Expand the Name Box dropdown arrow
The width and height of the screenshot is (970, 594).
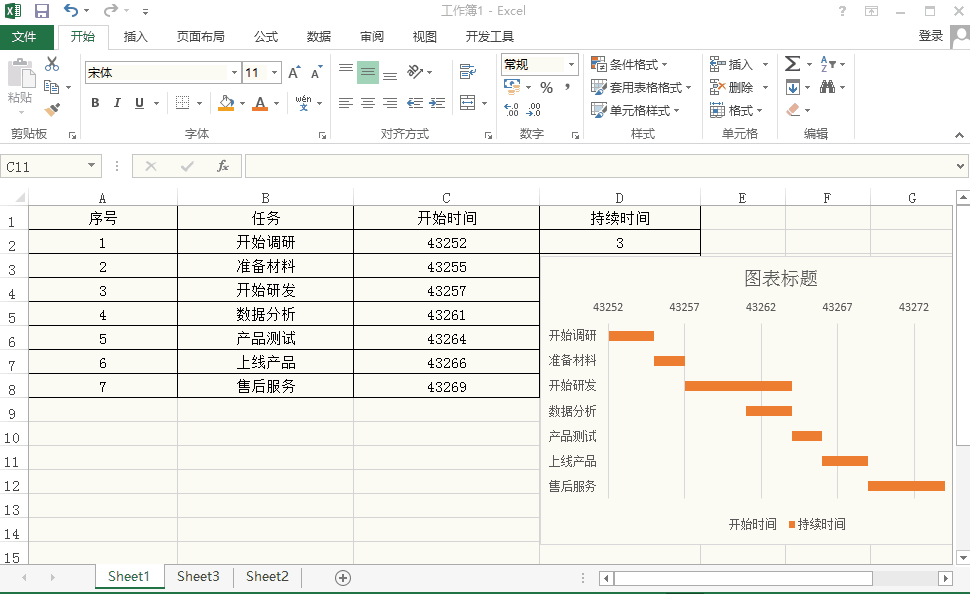[92, 166]
